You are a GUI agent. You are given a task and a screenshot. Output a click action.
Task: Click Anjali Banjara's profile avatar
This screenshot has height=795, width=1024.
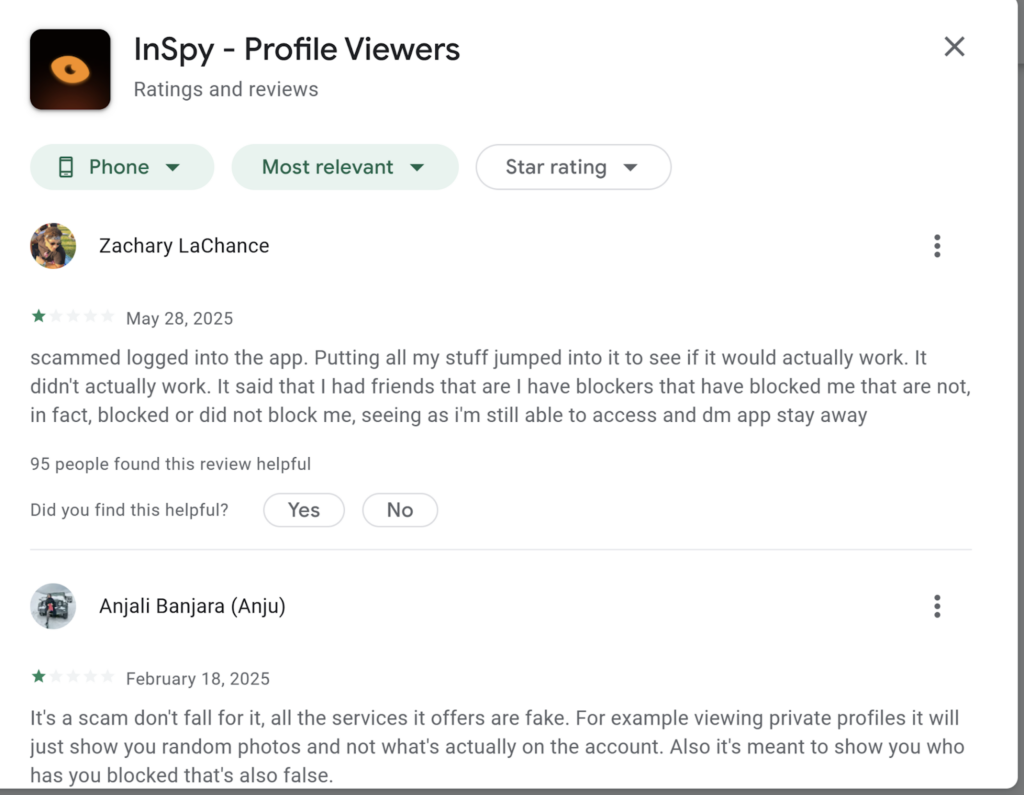[x=53, y=606]
